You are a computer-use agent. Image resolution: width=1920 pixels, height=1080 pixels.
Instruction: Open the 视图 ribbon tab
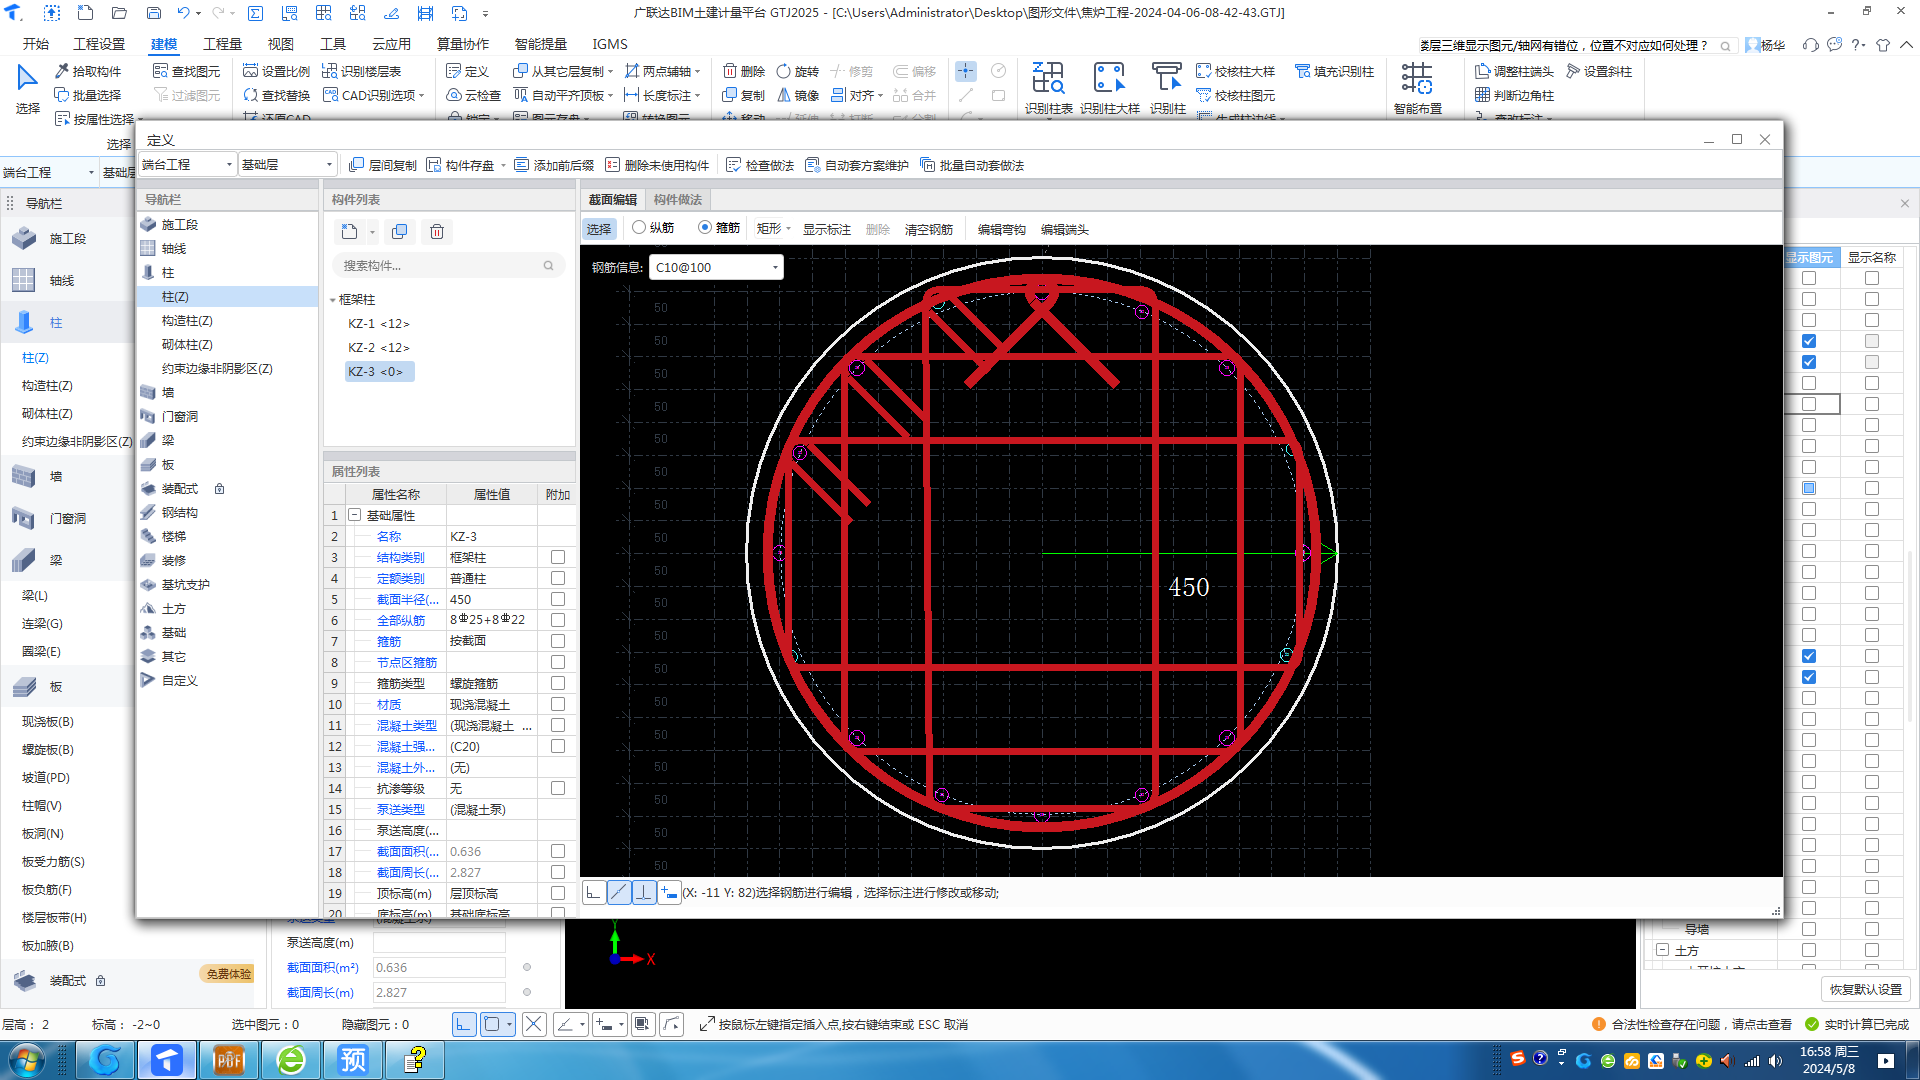(280, 44)
